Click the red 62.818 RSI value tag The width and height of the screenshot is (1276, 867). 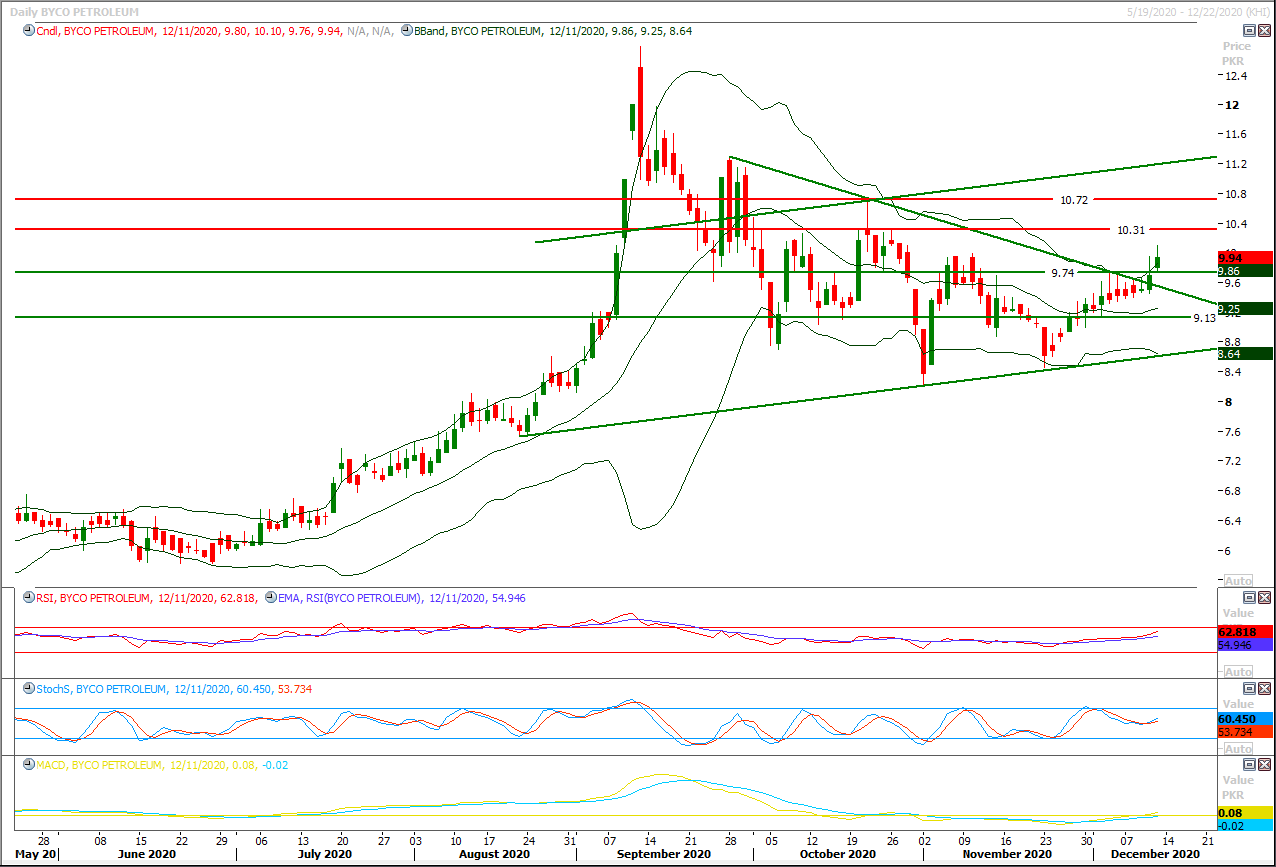[1244, 632]
